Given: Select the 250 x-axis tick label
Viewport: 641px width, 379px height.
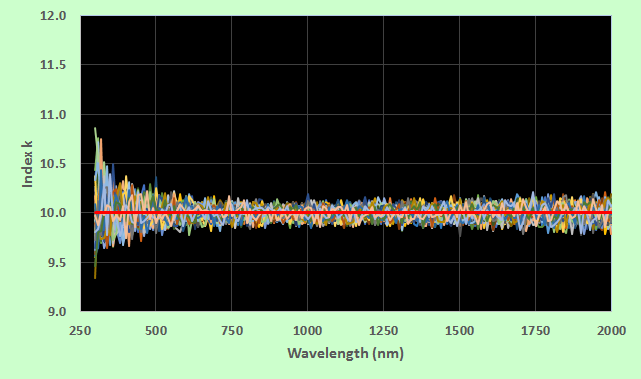Looking at the screenshot, I should coord(80,330).
